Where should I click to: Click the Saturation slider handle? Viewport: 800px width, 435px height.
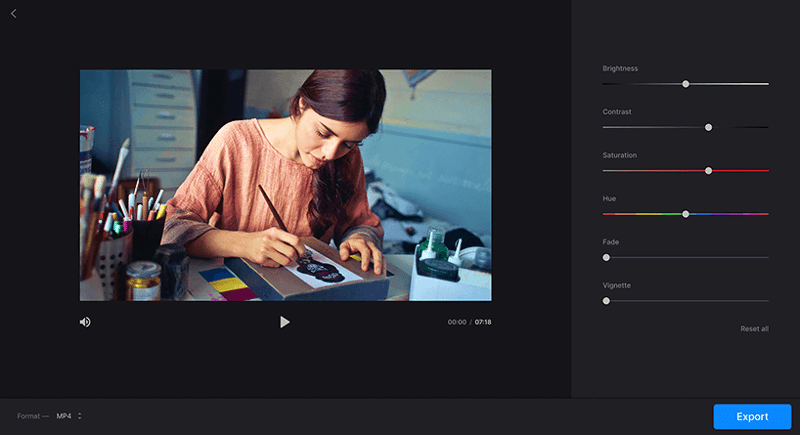coord(708,171)
